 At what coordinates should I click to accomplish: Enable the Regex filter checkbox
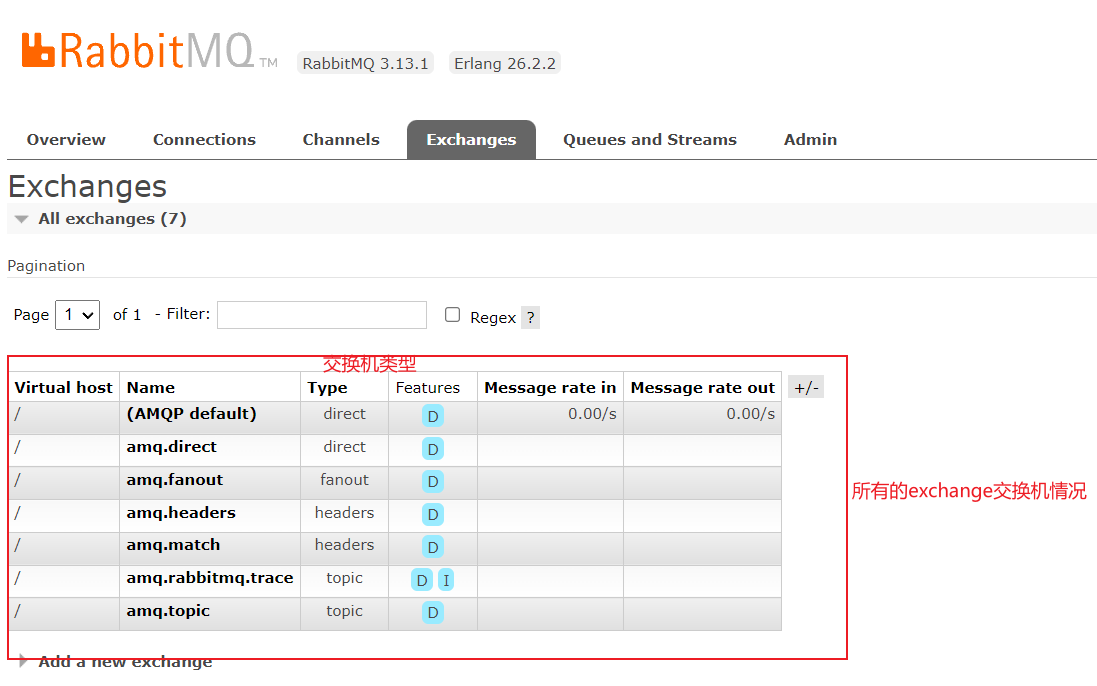click(453, 315)
